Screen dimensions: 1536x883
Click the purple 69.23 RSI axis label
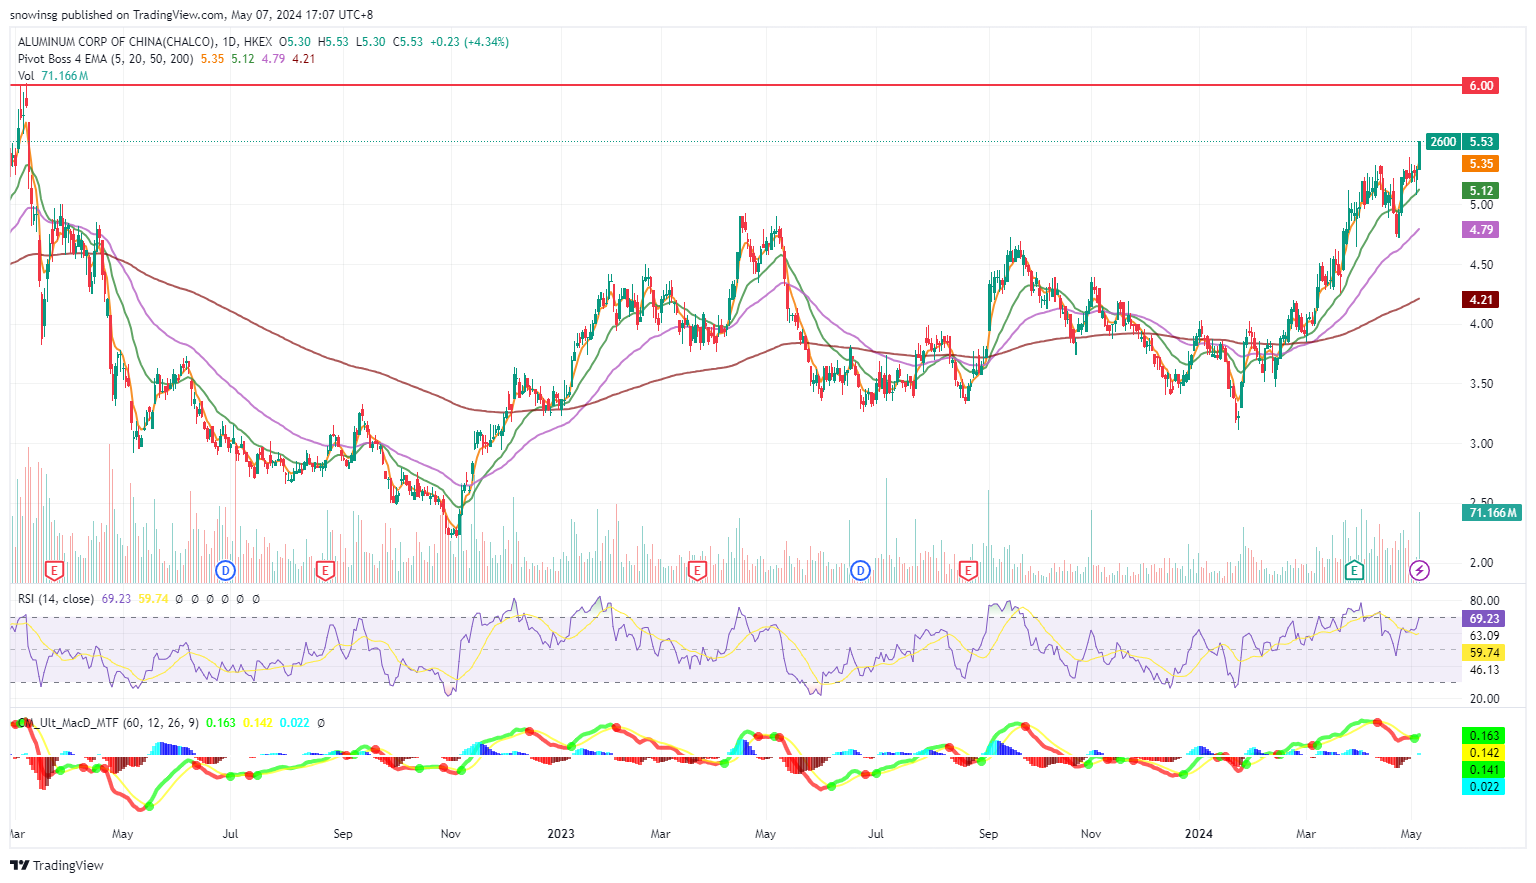tap(1484, 619)
